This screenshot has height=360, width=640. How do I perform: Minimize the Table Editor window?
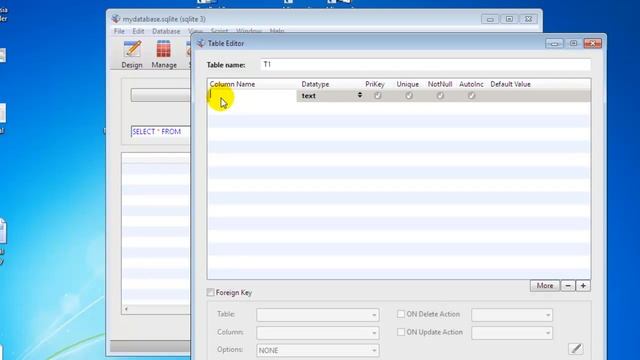[x=554, y=43]
